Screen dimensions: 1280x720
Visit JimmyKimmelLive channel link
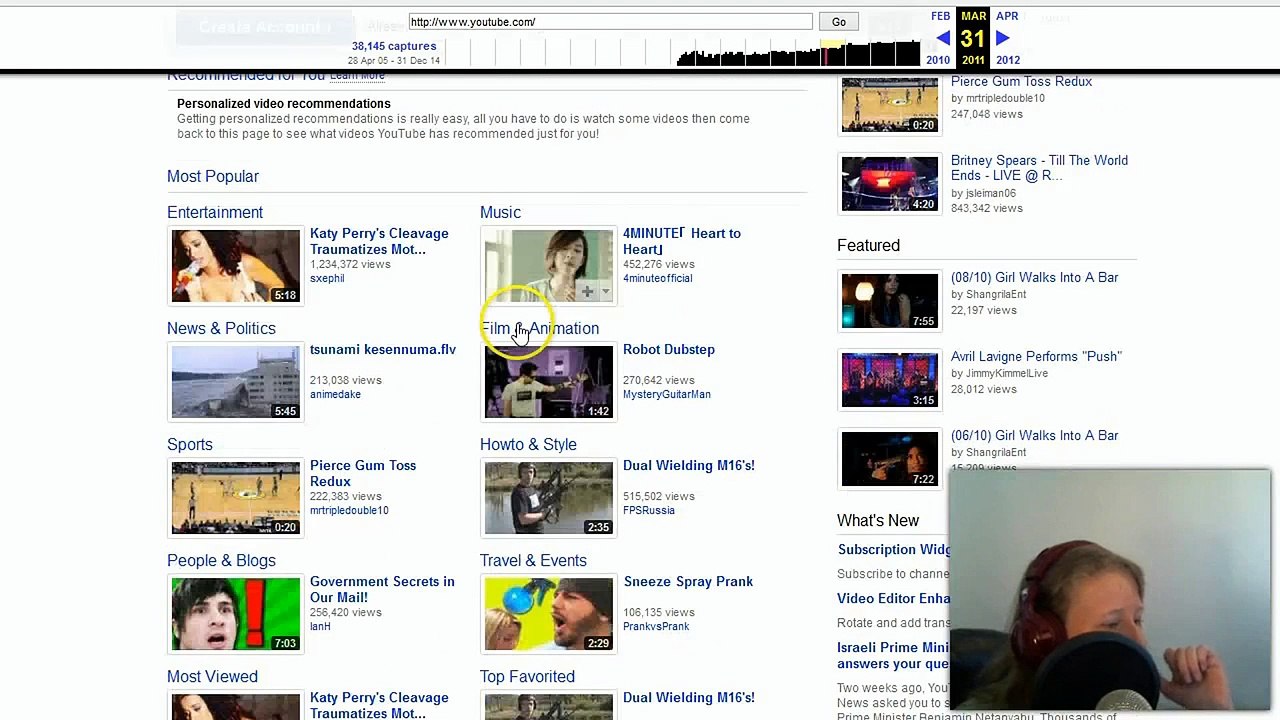click(x=1007, y=373)
